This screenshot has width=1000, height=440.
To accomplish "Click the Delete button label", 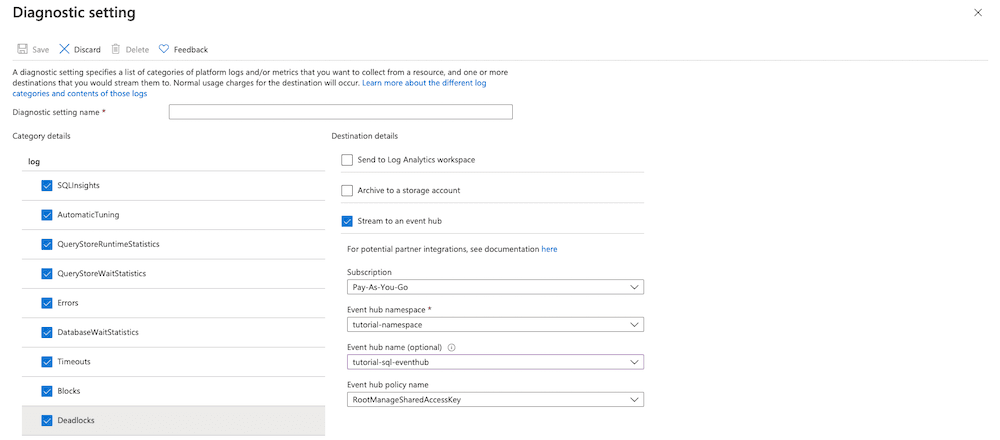I will click(137, 50).
